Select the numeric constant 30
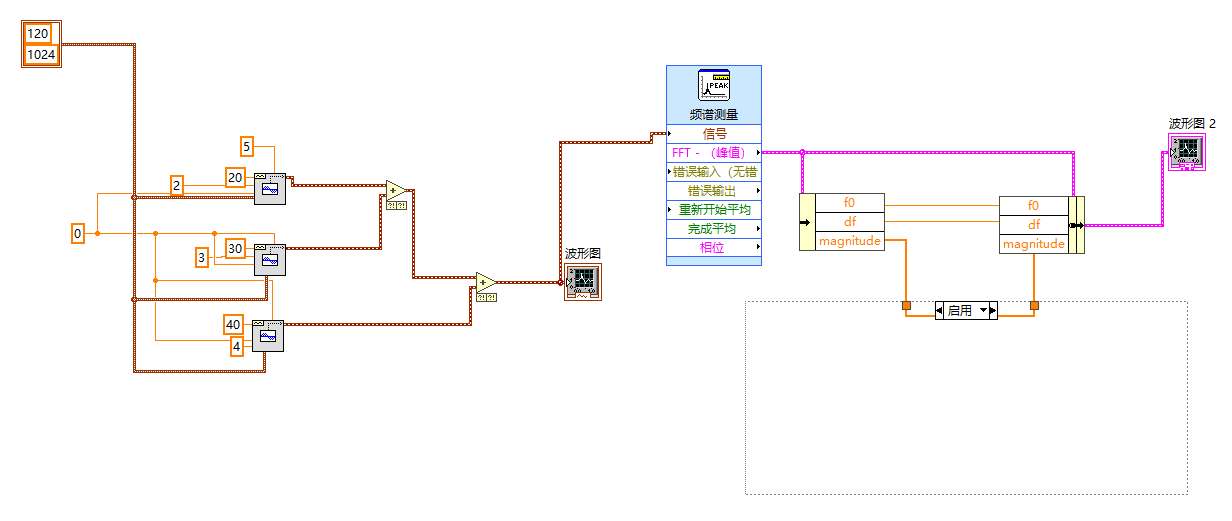Image resolution: width=1232 pixels, height=521 pixels. point(235,249)
